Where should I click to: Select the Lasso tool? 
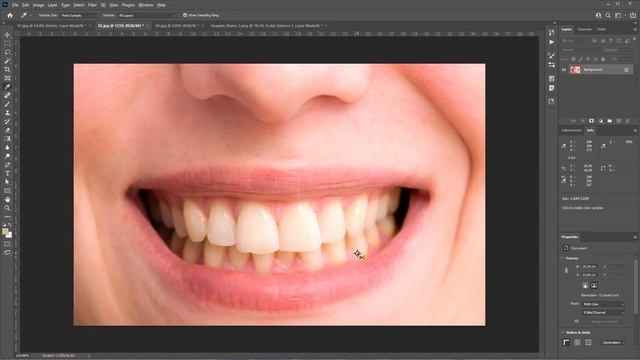pyautogui.click(x=7, y=52)
